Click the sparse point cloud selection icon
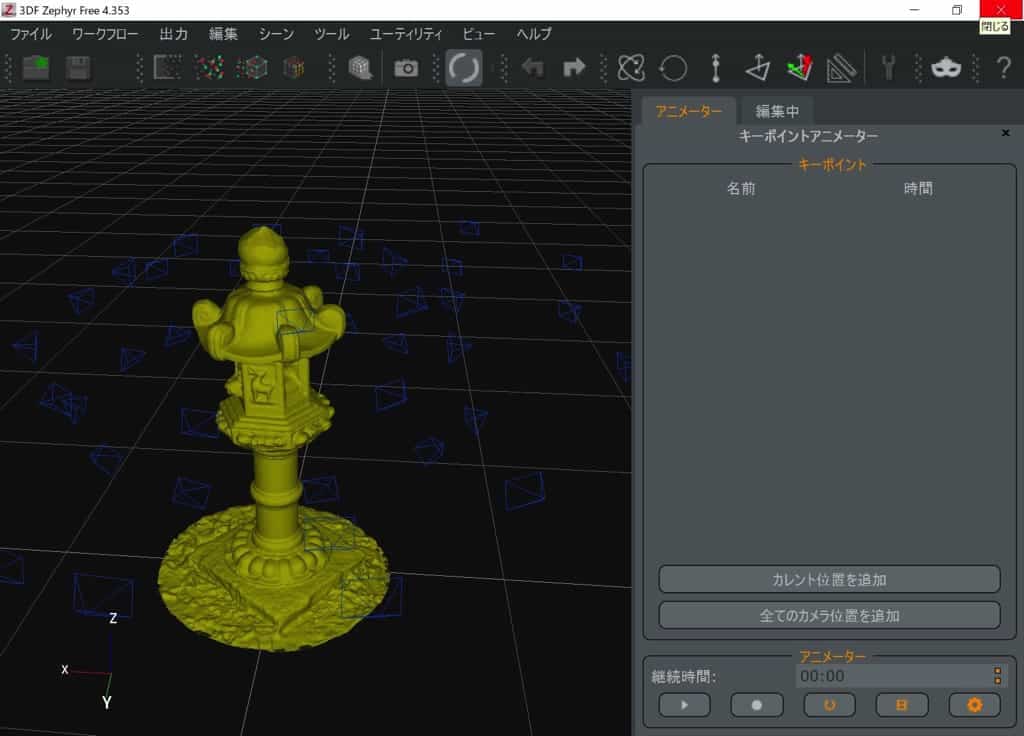 (x=167, y=67)
